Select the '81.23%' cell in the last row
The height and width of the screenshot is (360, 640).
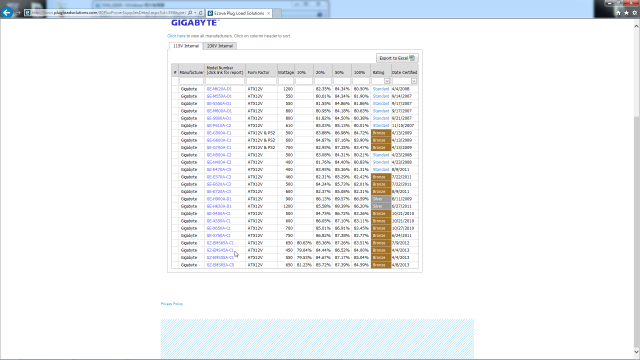pos(304,265)
